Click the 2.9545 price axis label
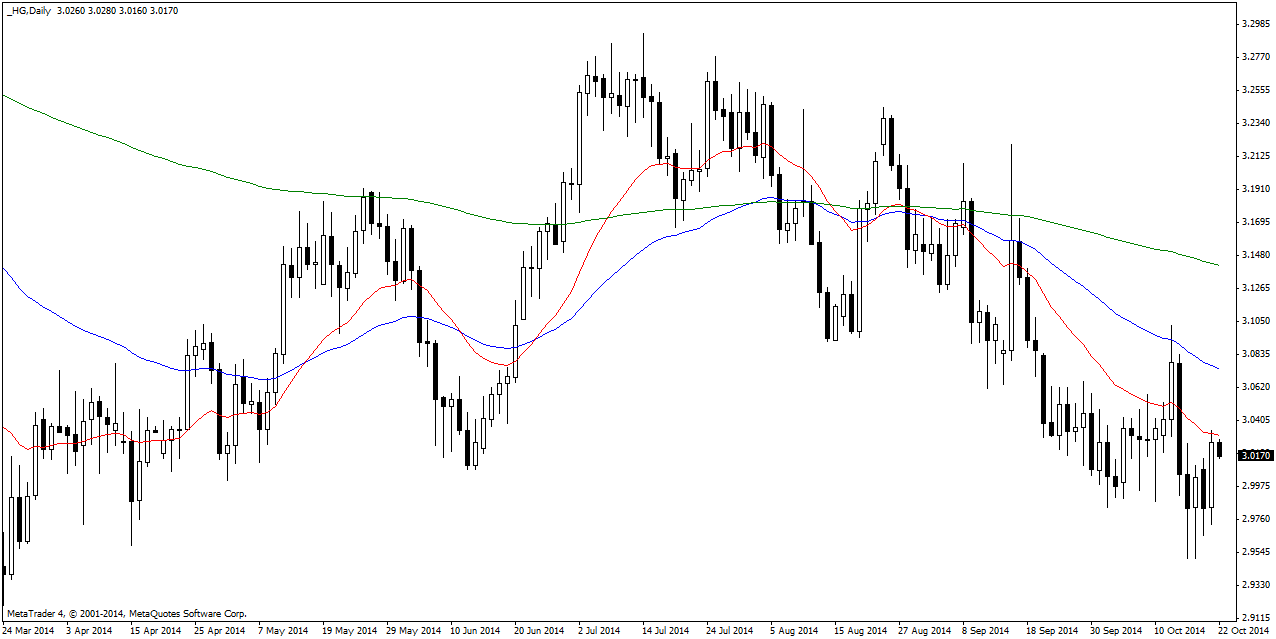The image size is (1276, 639). coord(1254,552)
